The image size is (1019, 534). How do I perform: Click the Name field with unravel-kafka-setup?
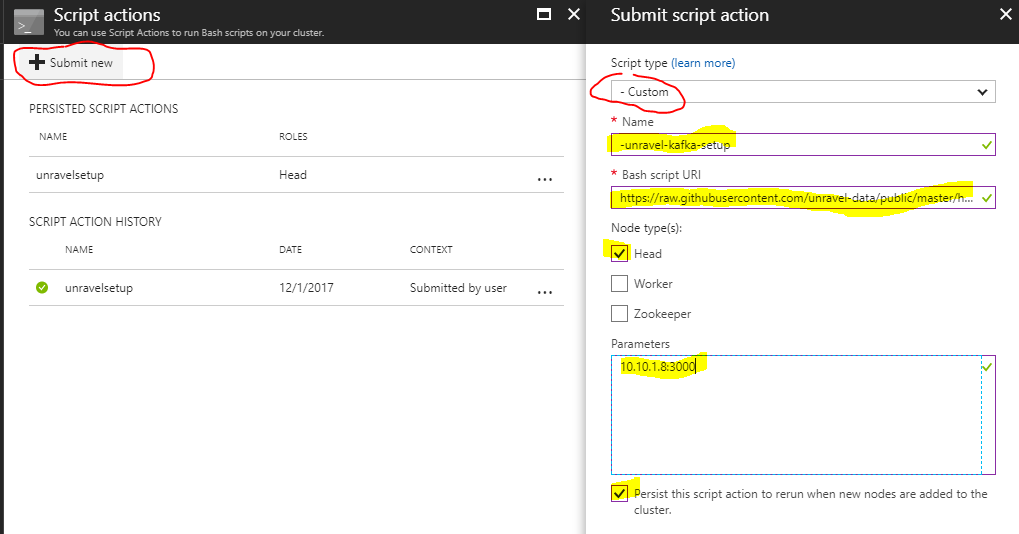click(803, 144)
